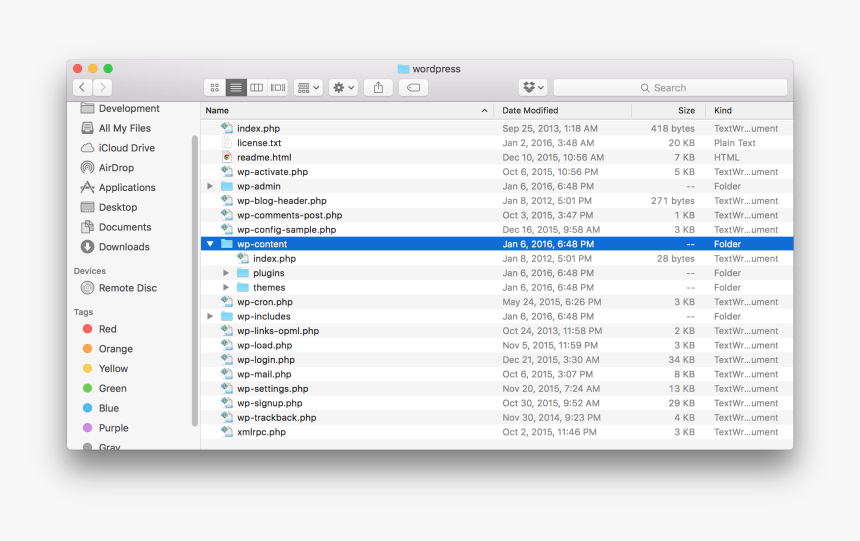
Task: Select the Blue tag
Action: pos(100,408)
